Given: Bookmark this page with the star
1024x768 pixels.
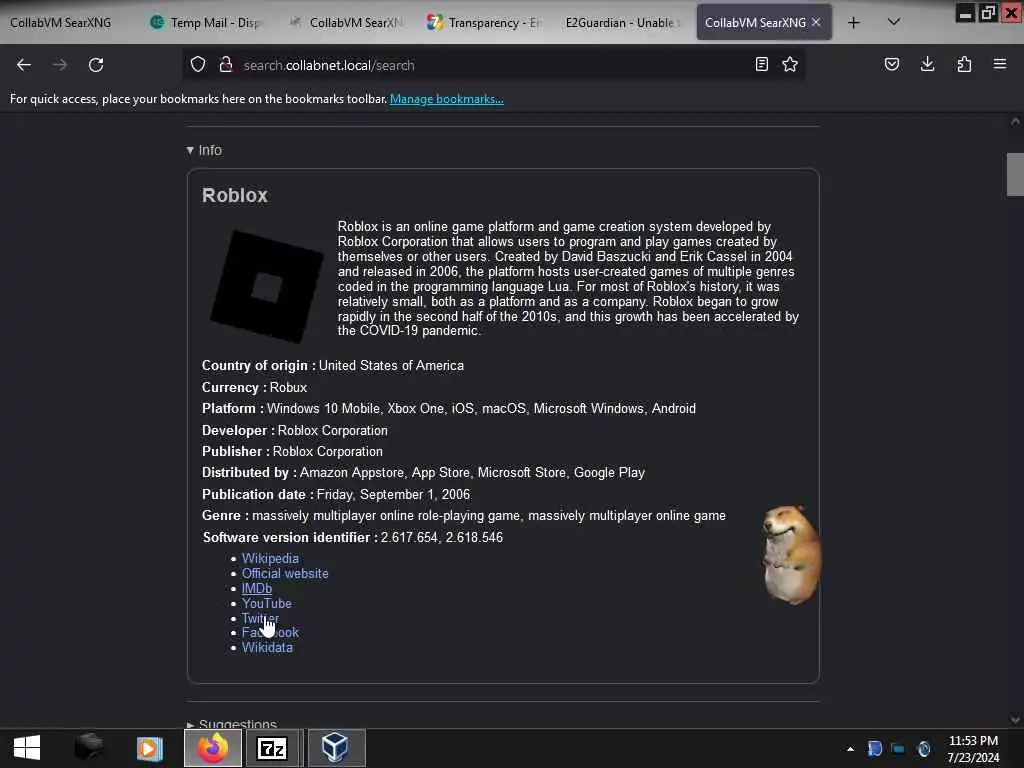Looking at the screenshot, I should coord(790,64).
